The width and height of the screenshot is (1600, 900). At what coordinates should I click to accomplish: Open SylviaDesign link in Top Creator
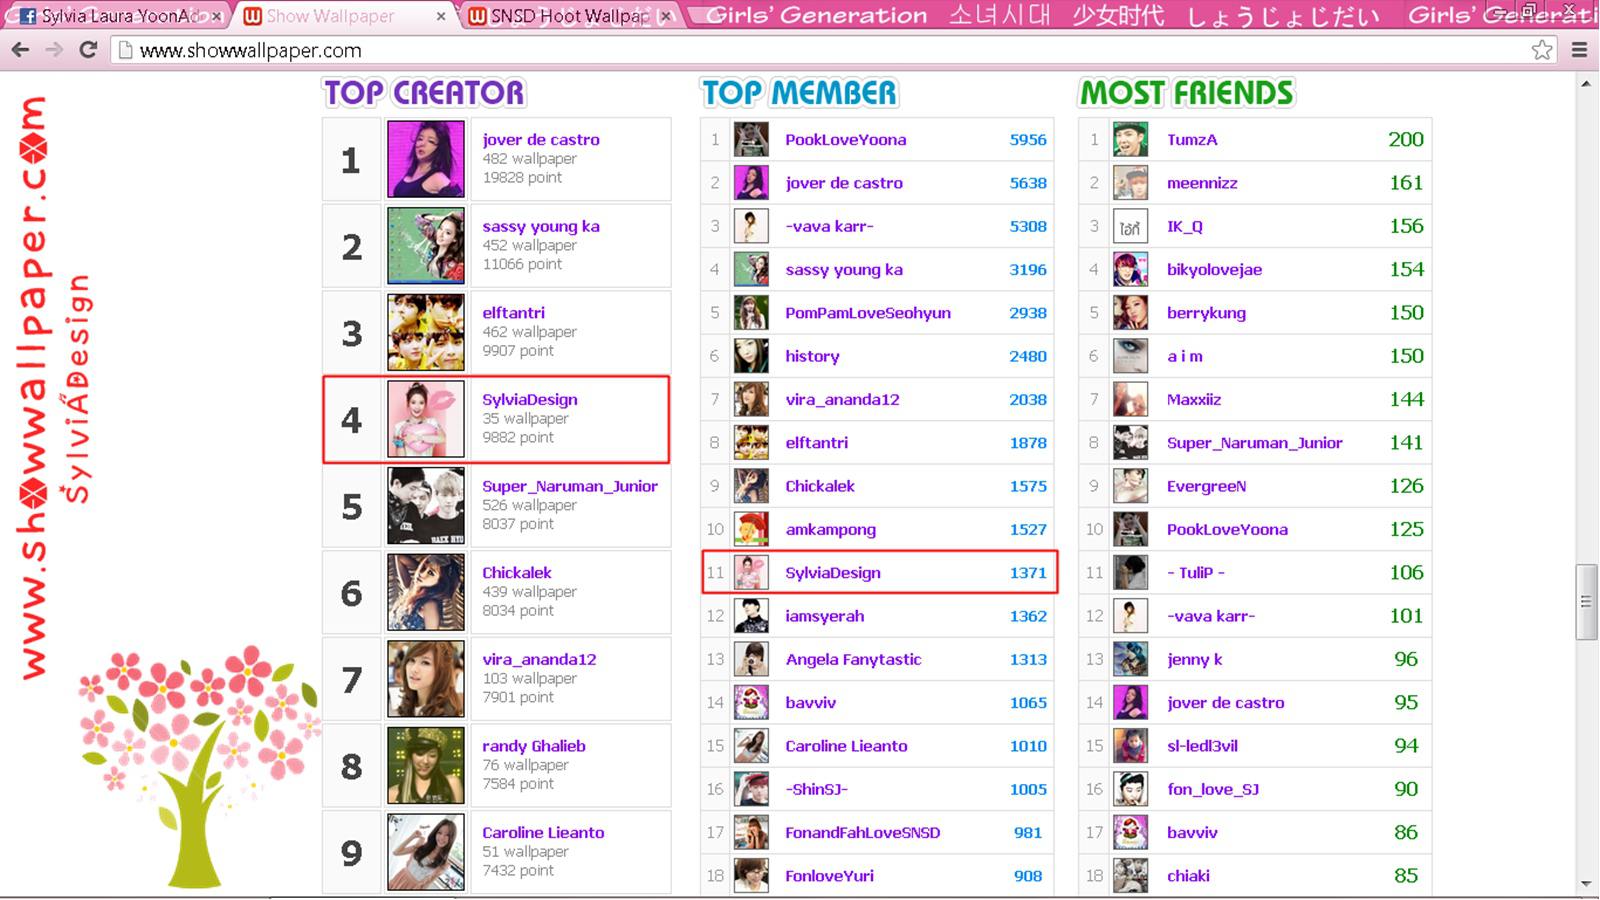pos(530,399)
